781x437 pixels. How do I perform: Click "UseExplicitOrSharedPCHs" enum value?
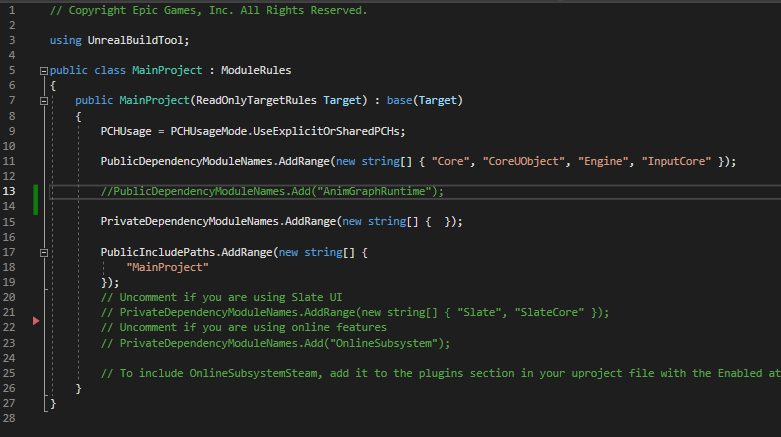pyautogui.click(x=326, y=131)
